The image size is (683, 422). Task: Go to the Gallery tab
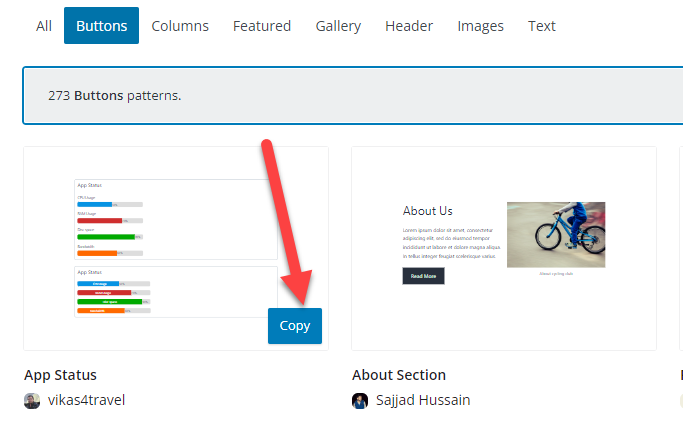[338, 26]
